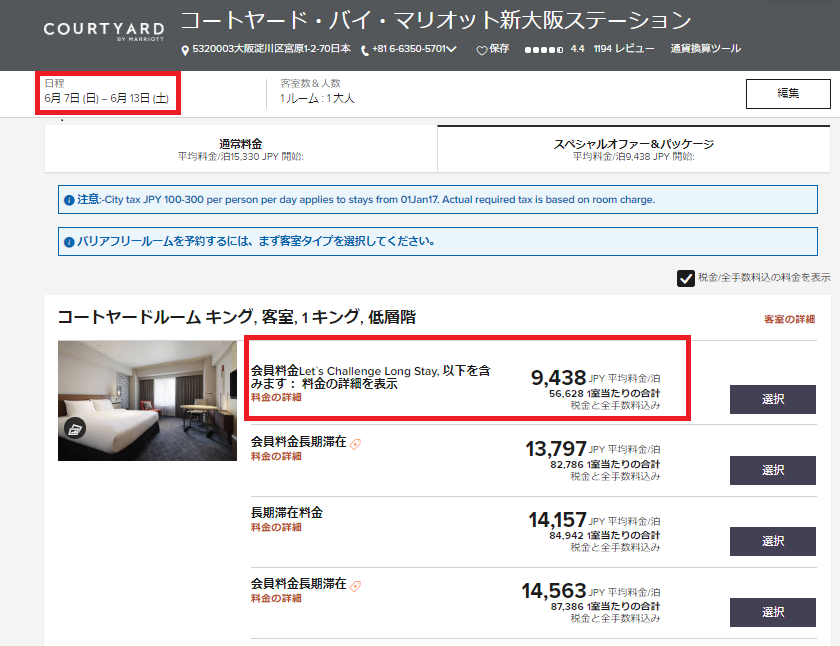Click the five-dot rating indicator
Image resolution: width=840 pixels, height=646 pixels.
(x=543, y=50)
